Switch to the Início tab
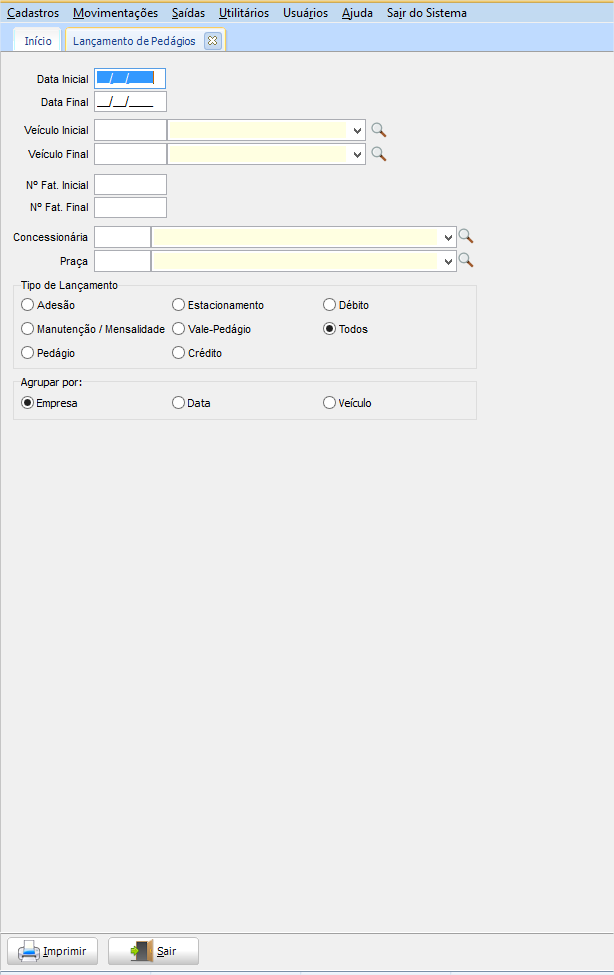This screenshot has width=614, height=975. click(x=38, y=41)
